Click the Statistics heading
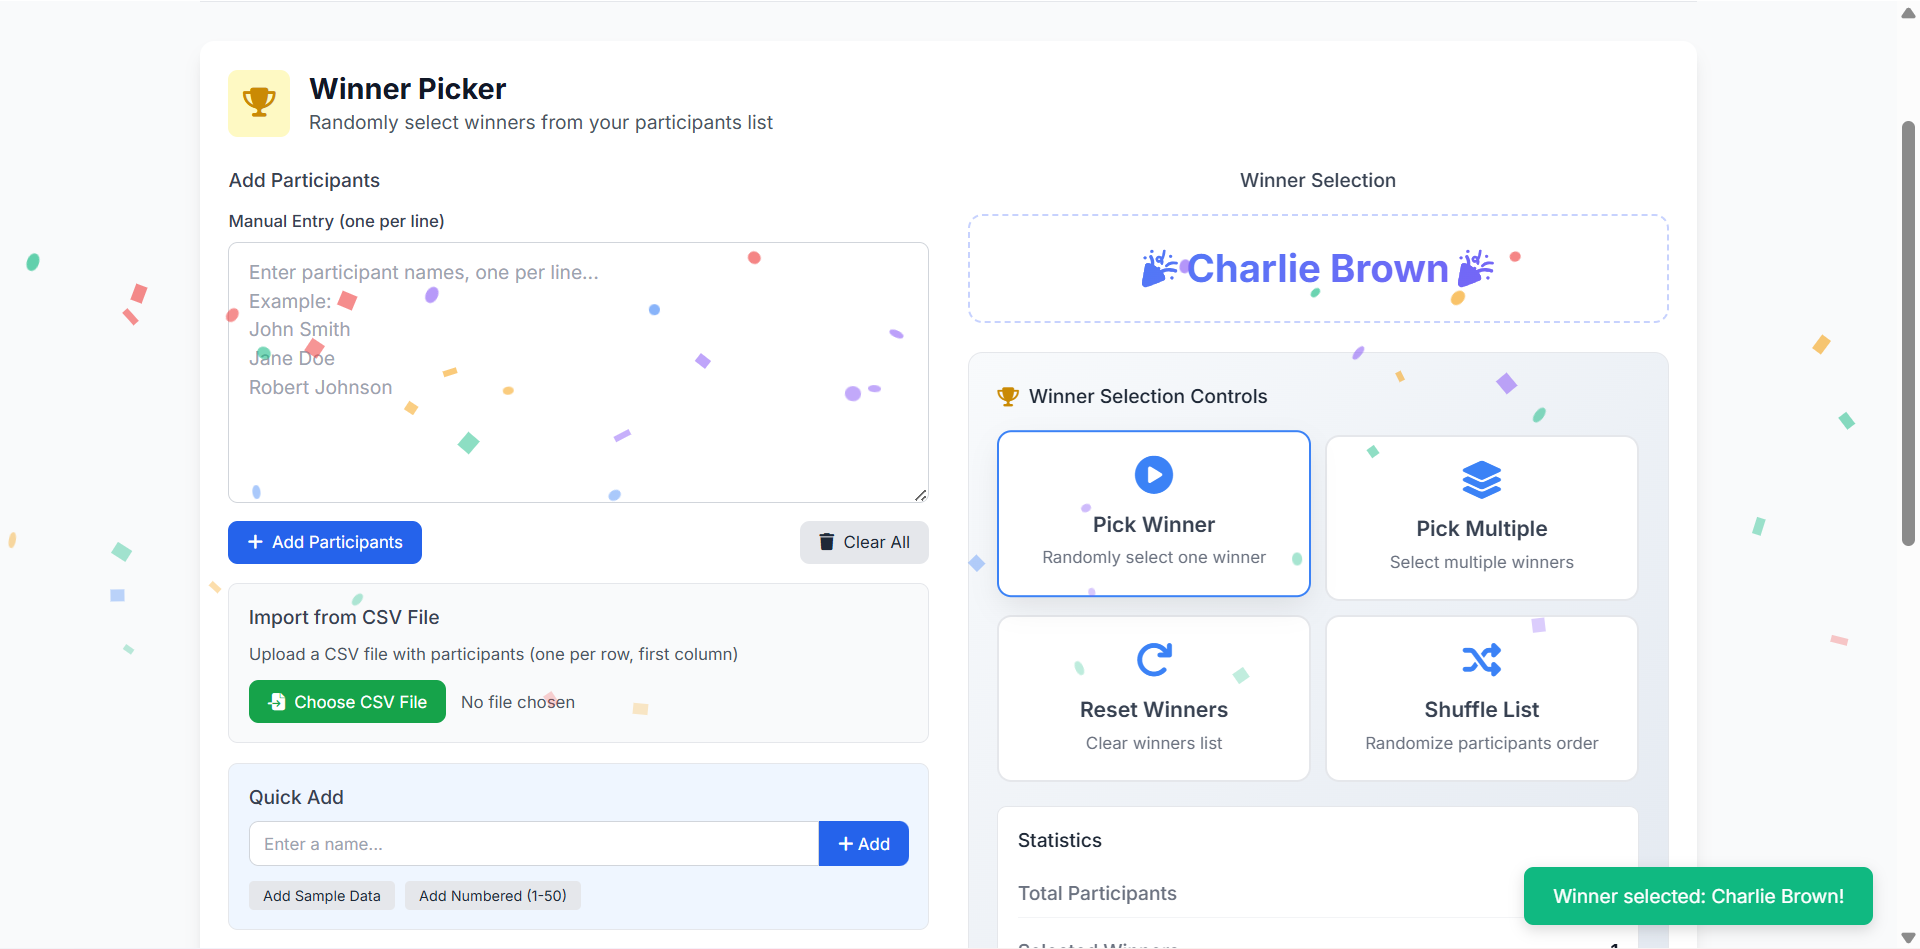 (x=1060, y=840)
